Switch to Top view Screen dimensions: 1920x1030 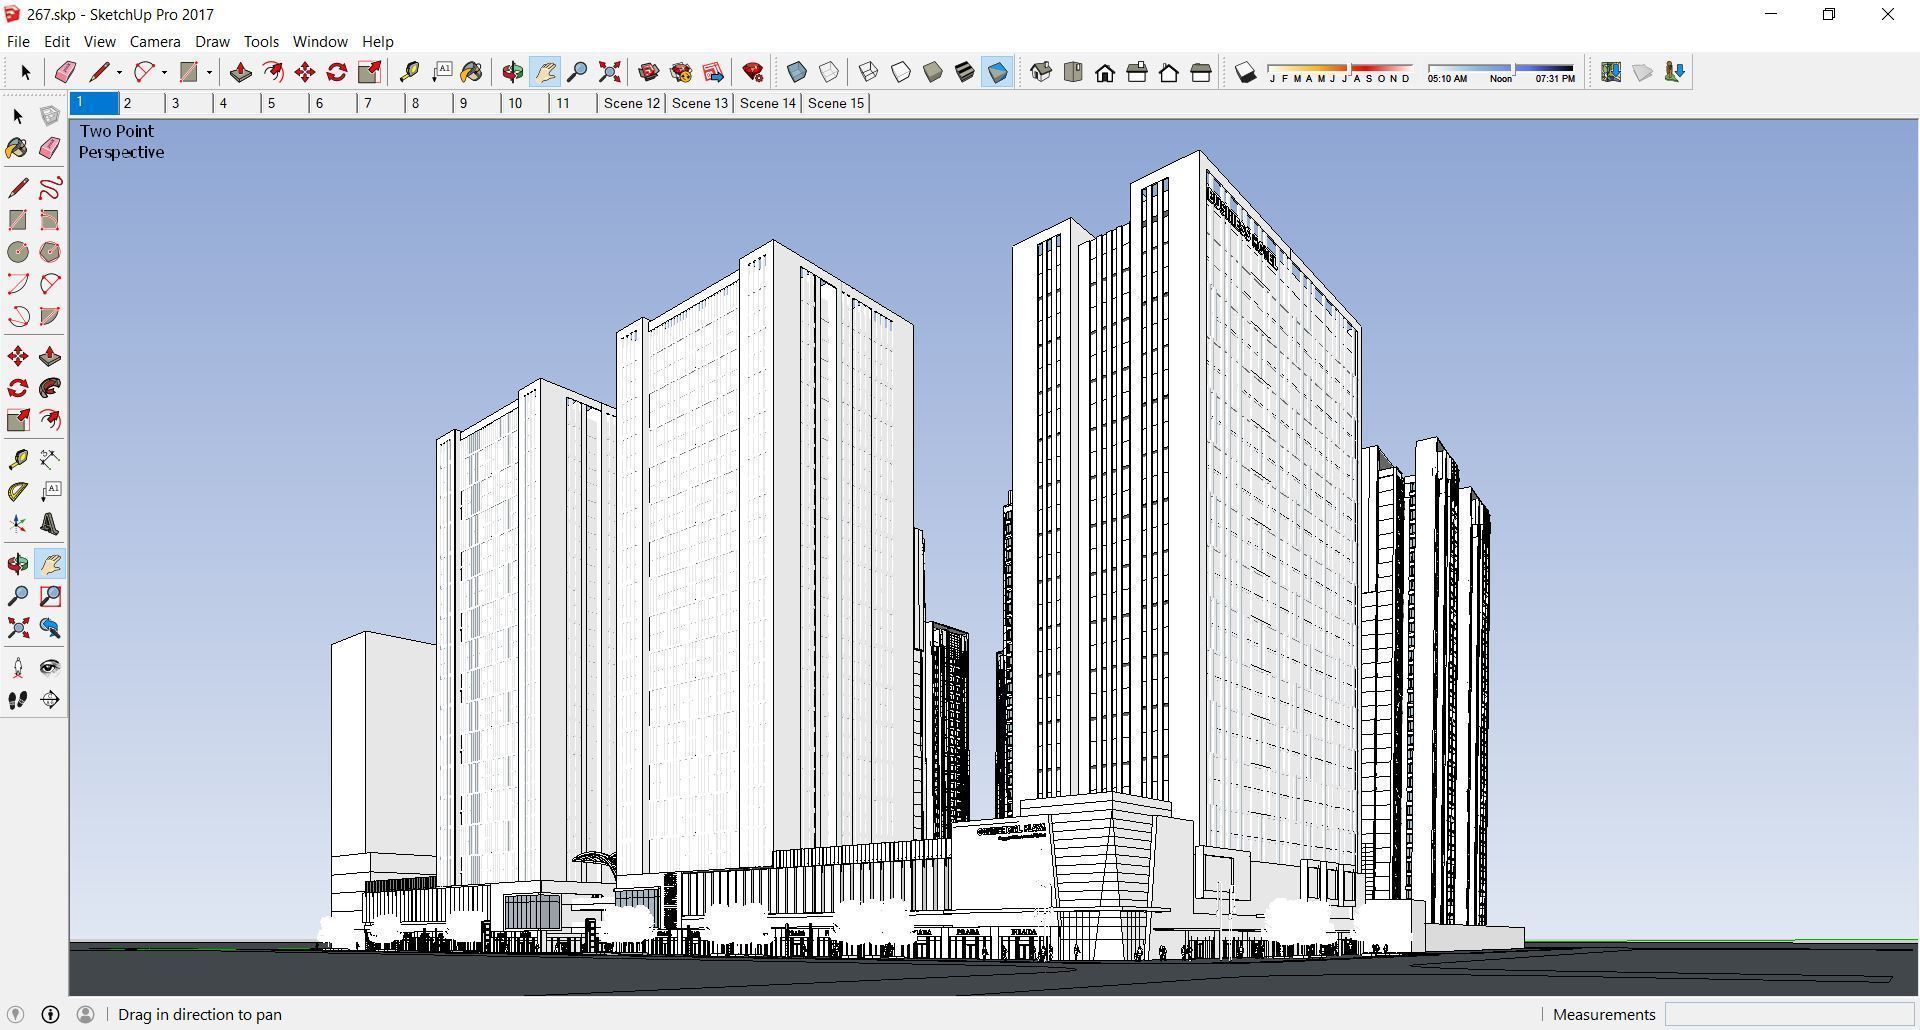tap(1073, 72)
